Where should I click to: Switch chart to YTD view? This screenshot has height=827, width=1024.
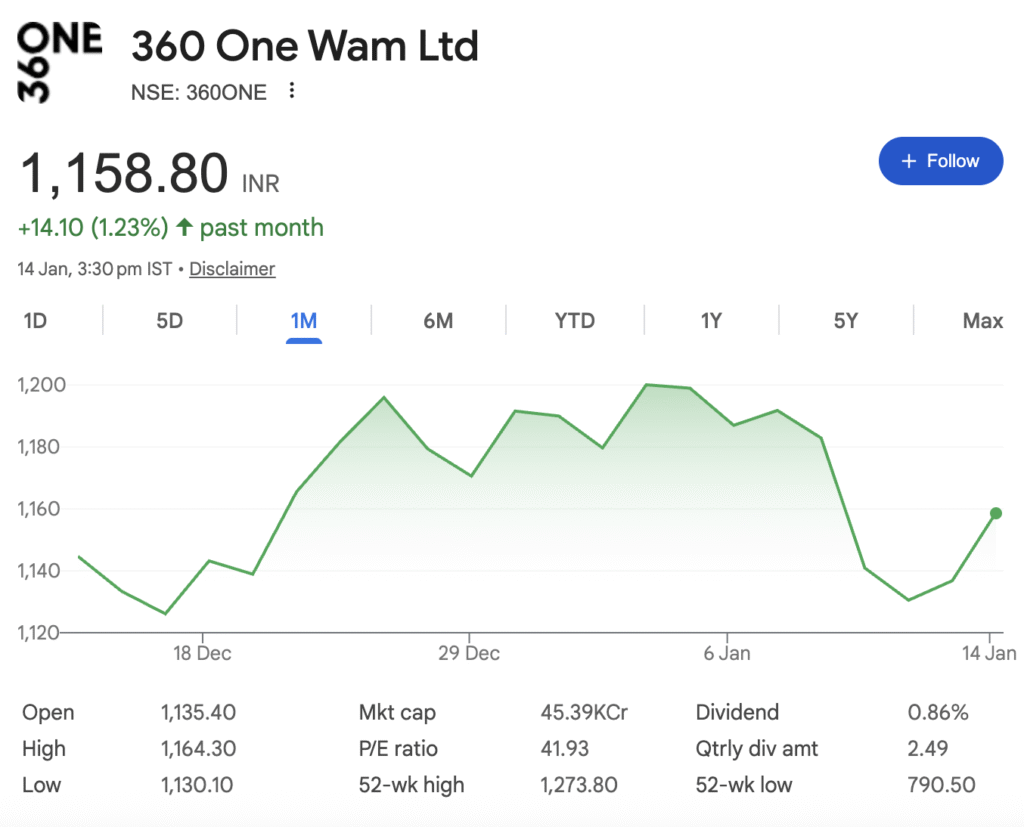coord(575,321)
